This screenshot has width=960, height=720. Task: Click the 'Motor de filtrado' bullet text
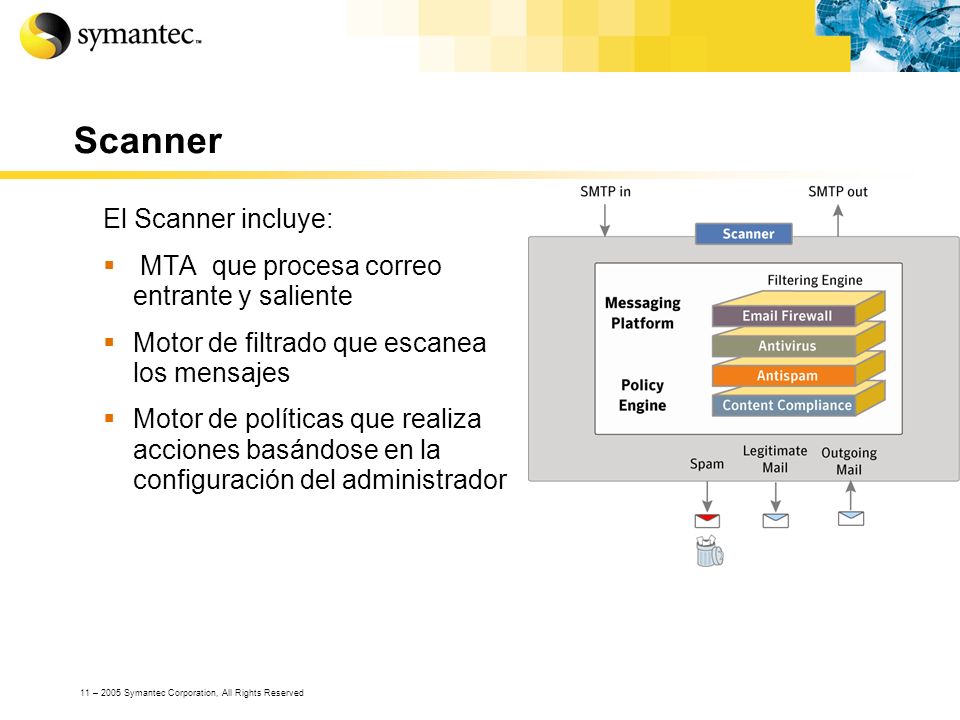309,358
